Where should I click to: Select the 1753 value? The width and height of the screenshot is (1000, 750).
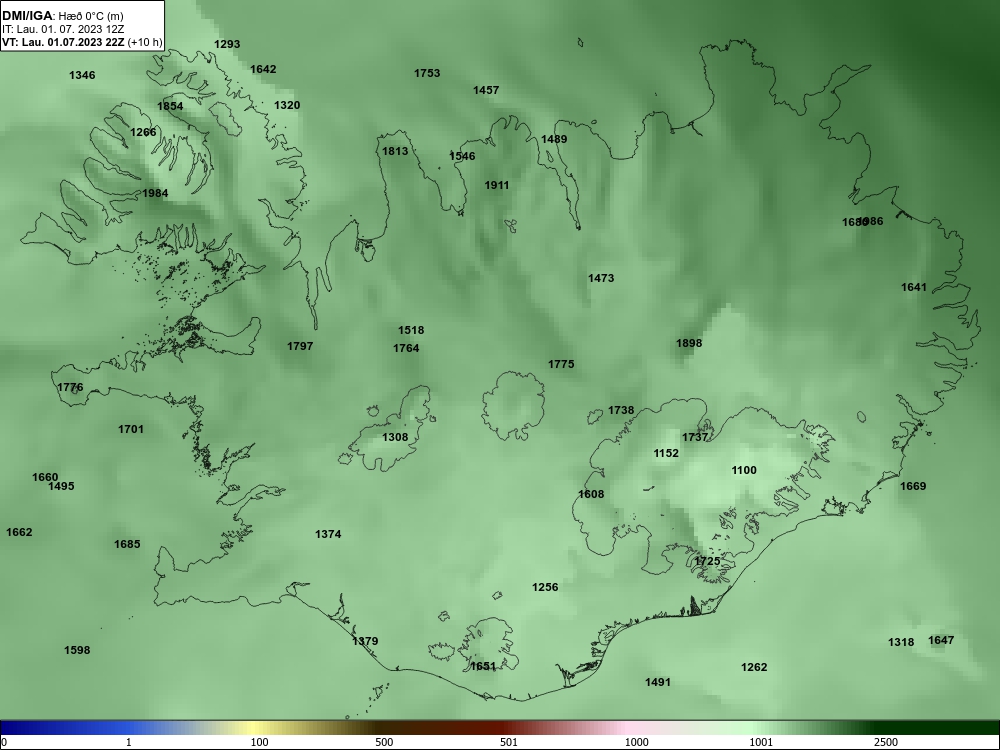click(427, 73)
